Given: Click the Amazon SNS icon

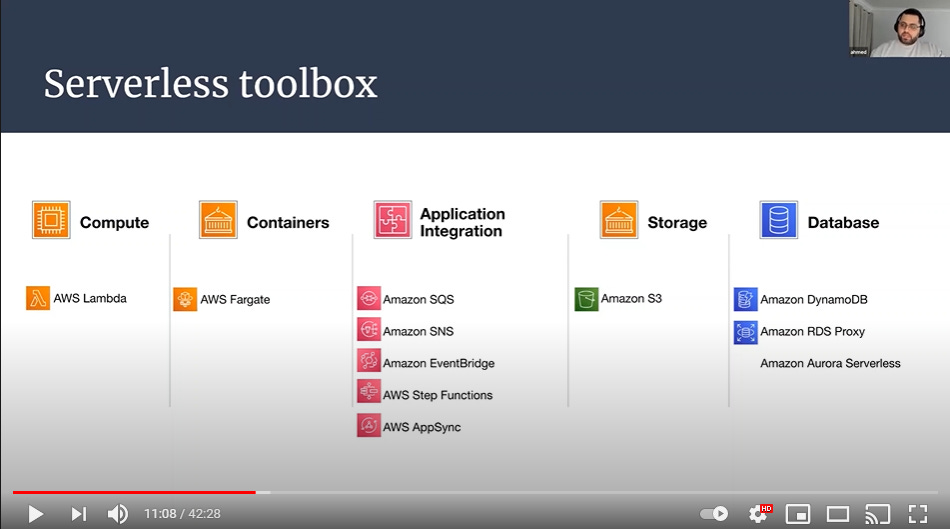Looking at the screenshot, I should [x=369, y=330].
